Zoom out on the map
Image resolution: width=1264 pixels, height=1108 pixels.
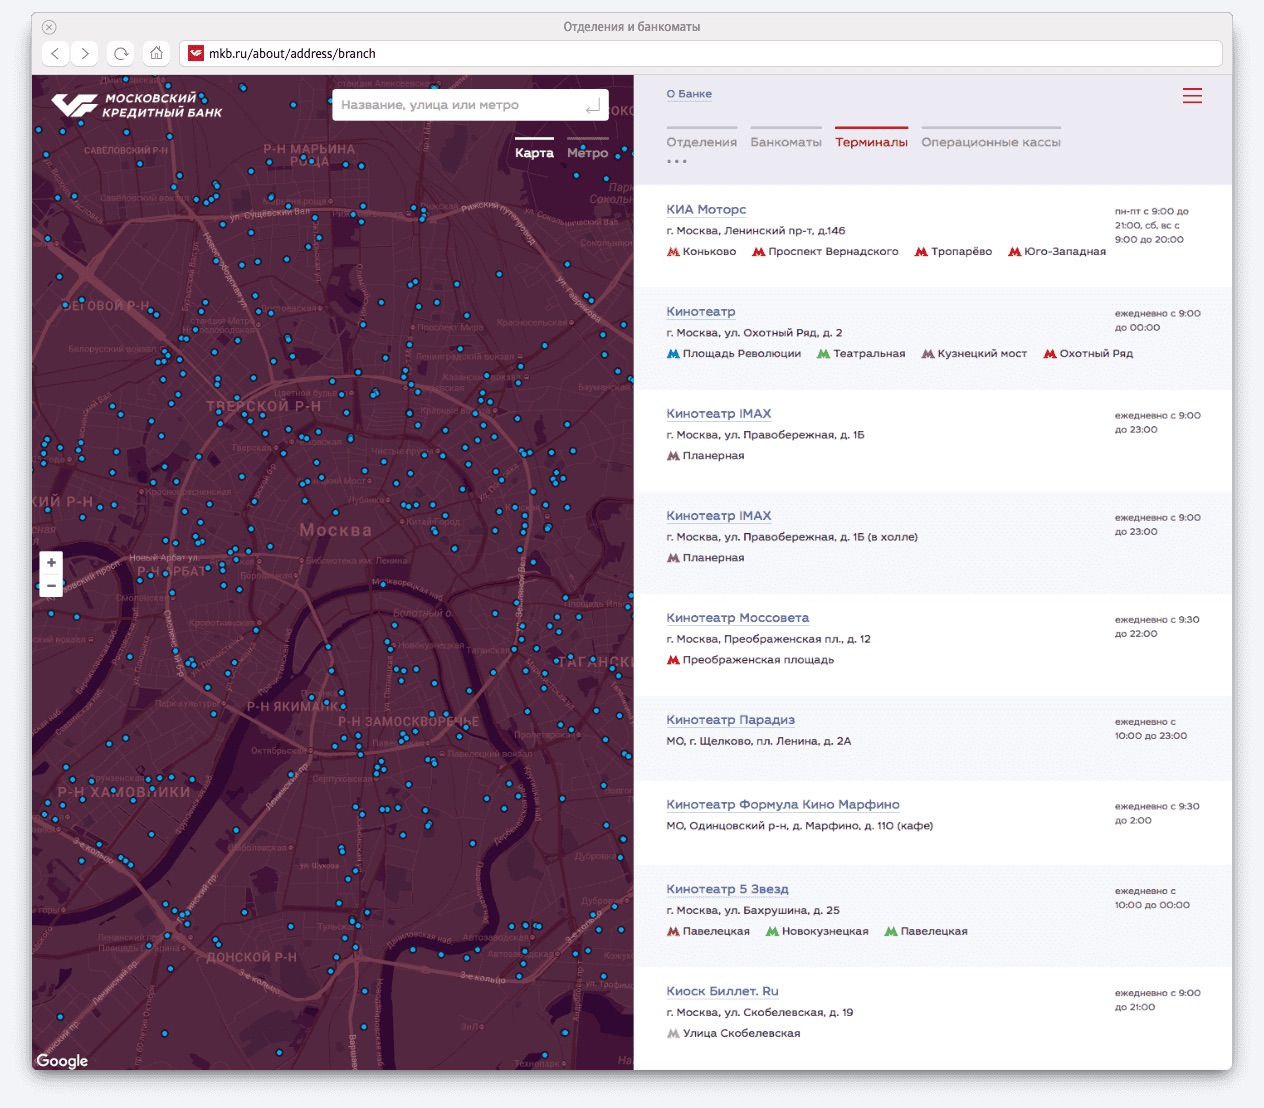tap(51, 586)
